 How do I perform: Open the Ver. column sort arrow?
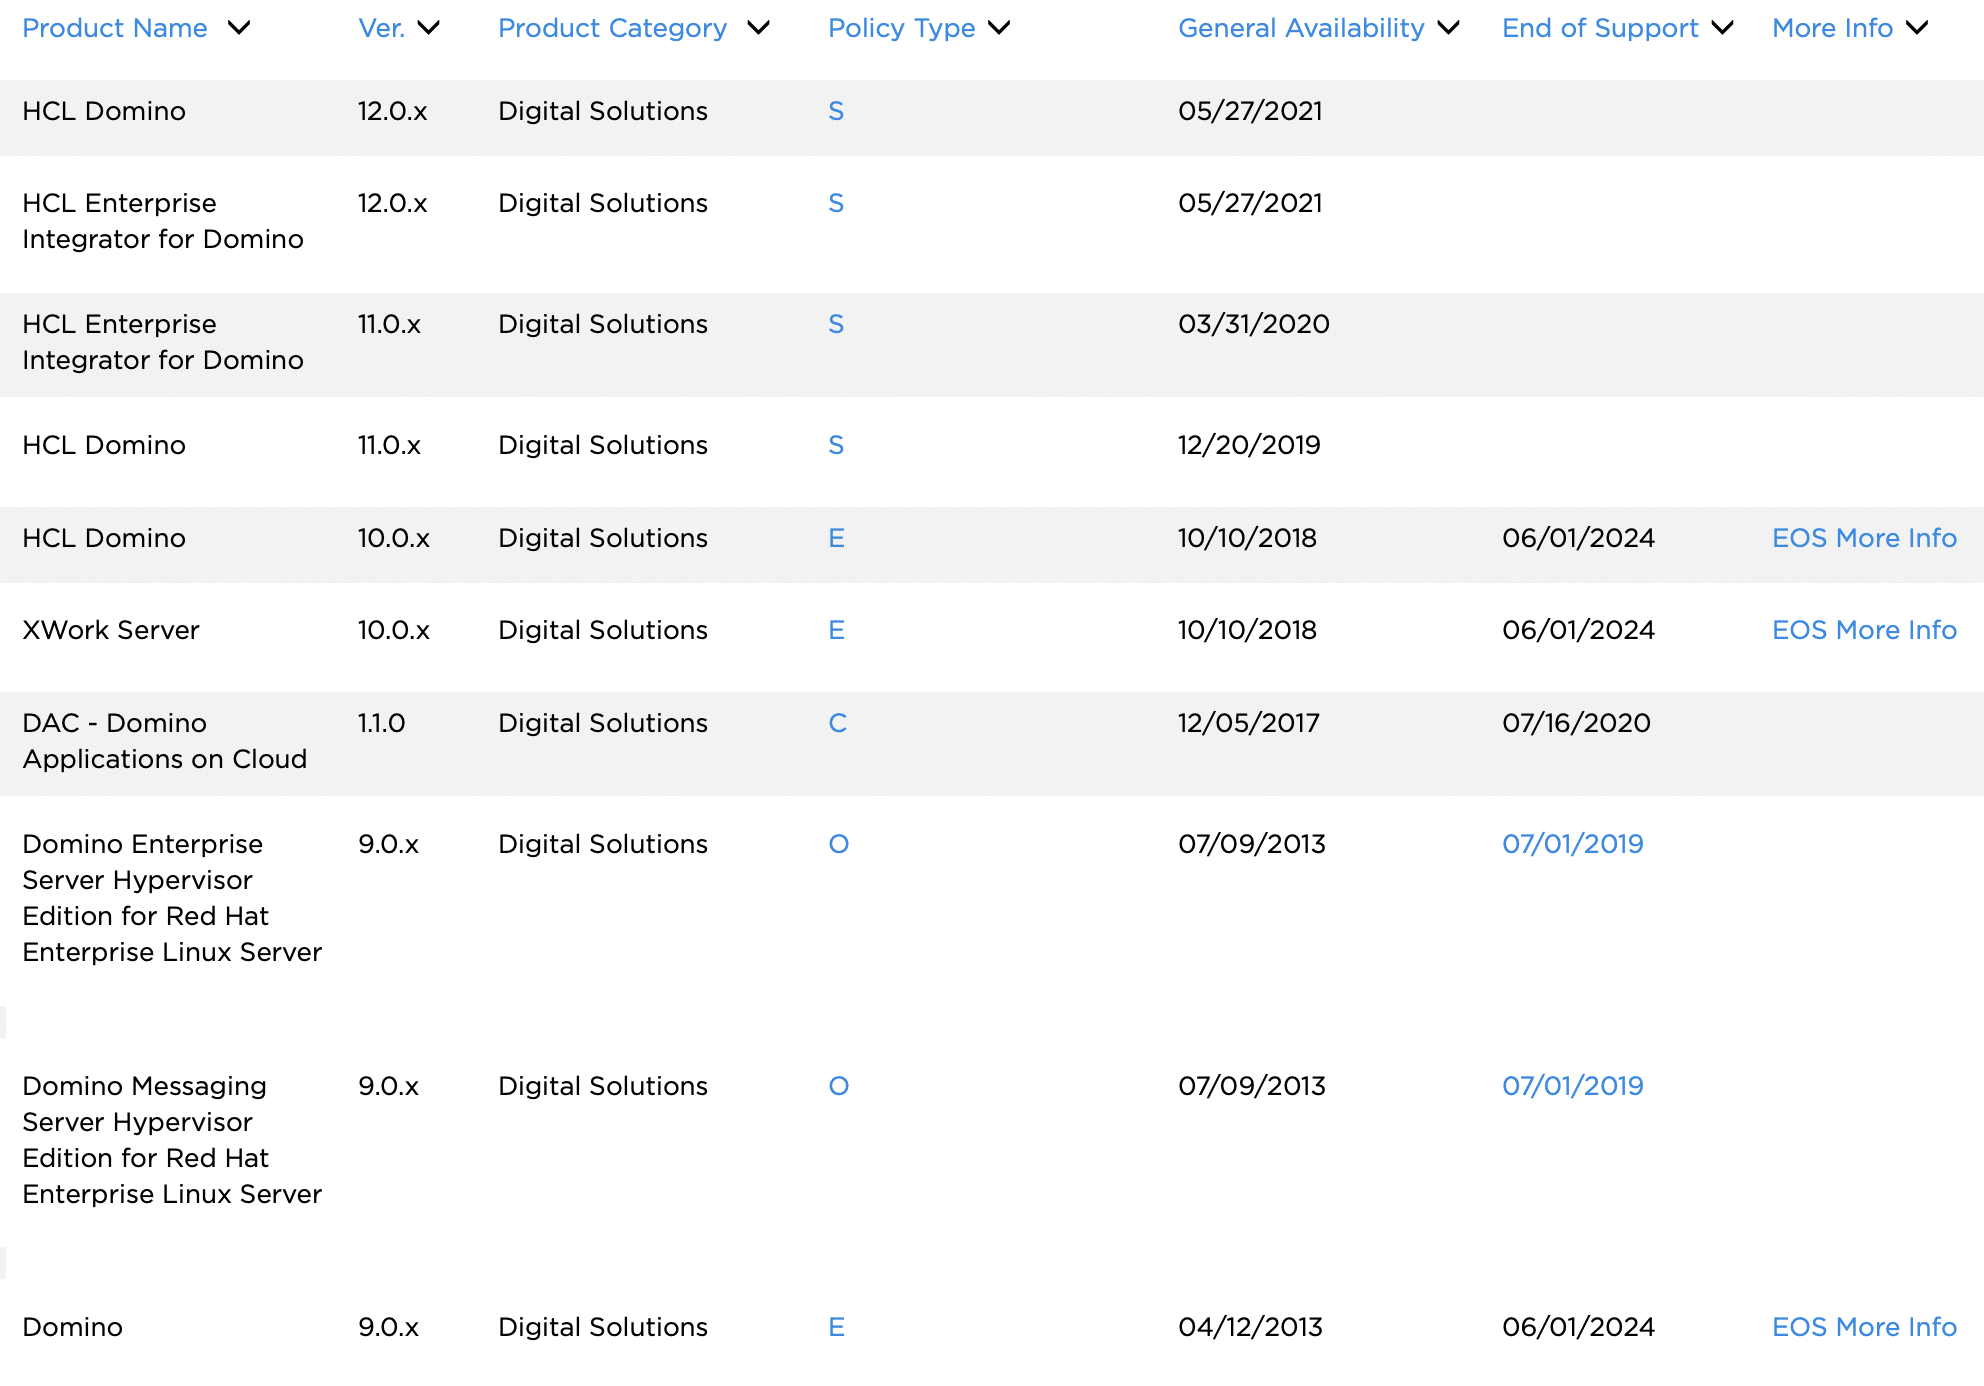[429, 28]
